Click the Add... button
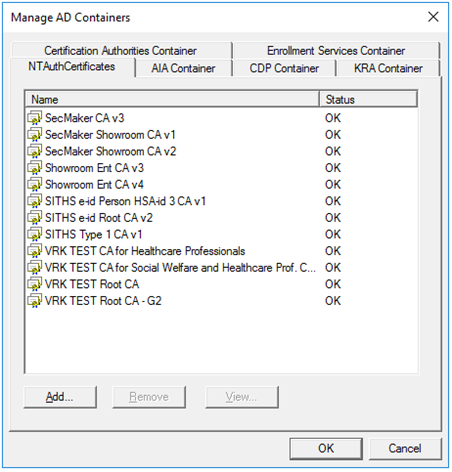The width and height of the screenshot is (452, 472). pyautogui.click(x=60, y=397)
